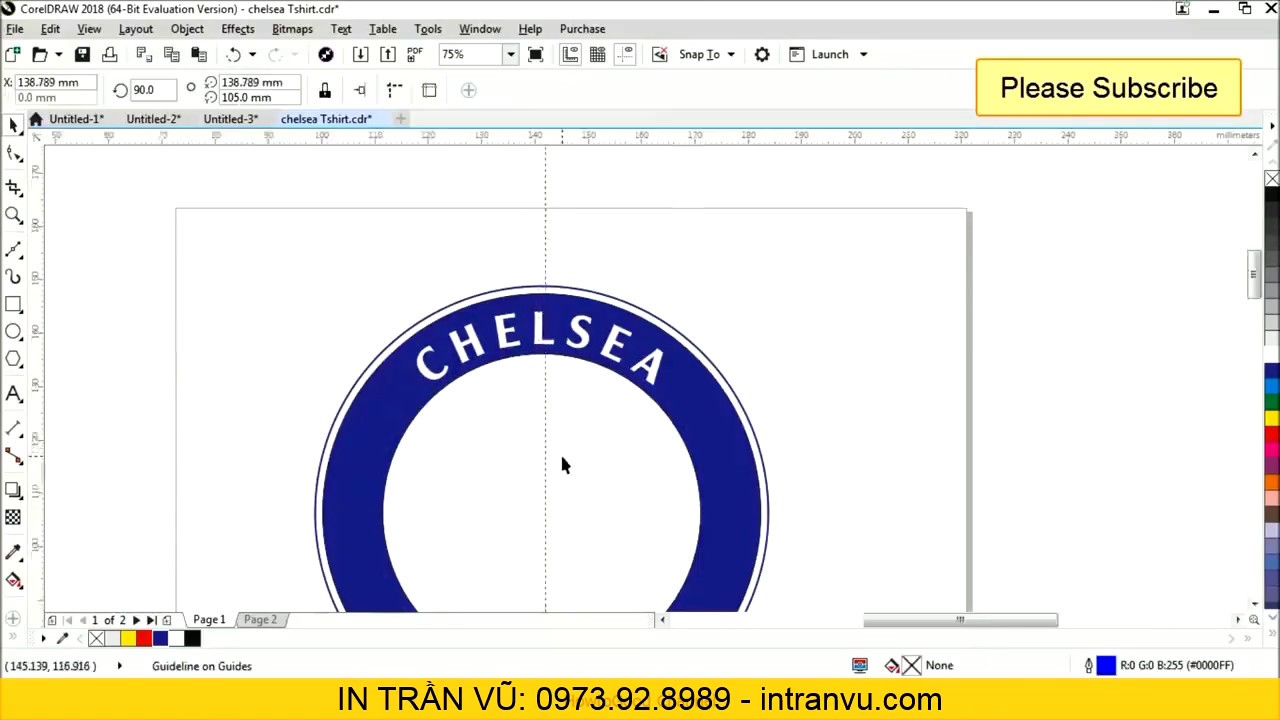Click the Copy icon in the toolbar
The width and height of the screenshot is (1280, 720).
click(x=171, y=54)
